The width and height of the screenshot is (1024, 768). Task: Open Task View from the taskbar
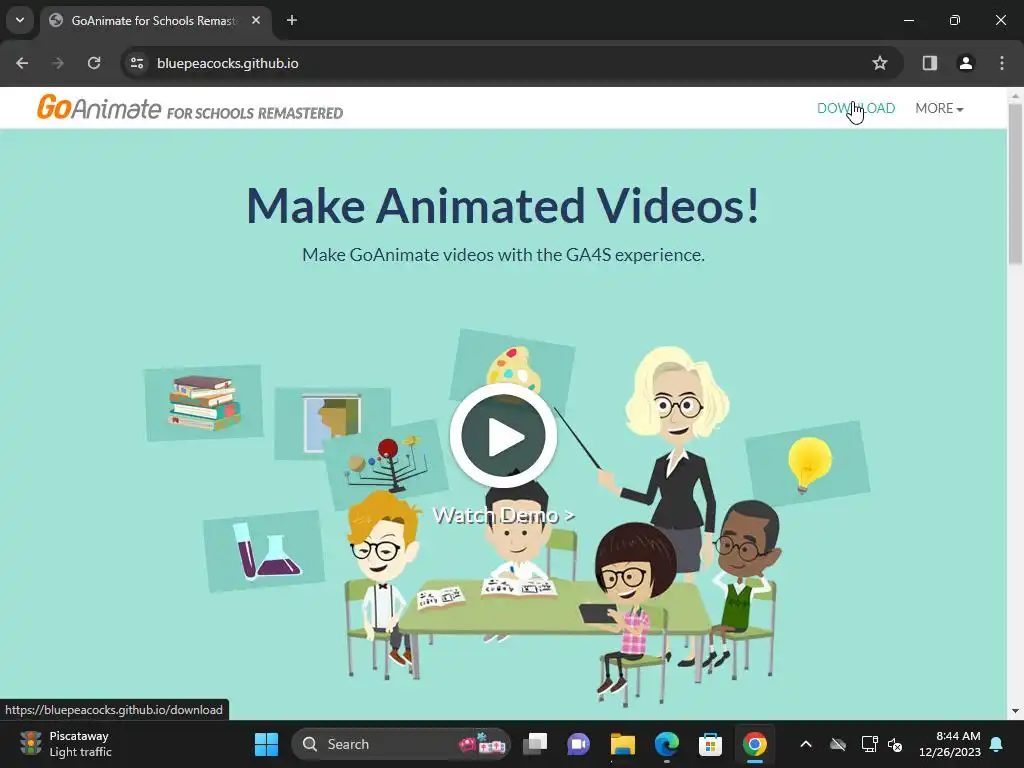click(535, 744)
